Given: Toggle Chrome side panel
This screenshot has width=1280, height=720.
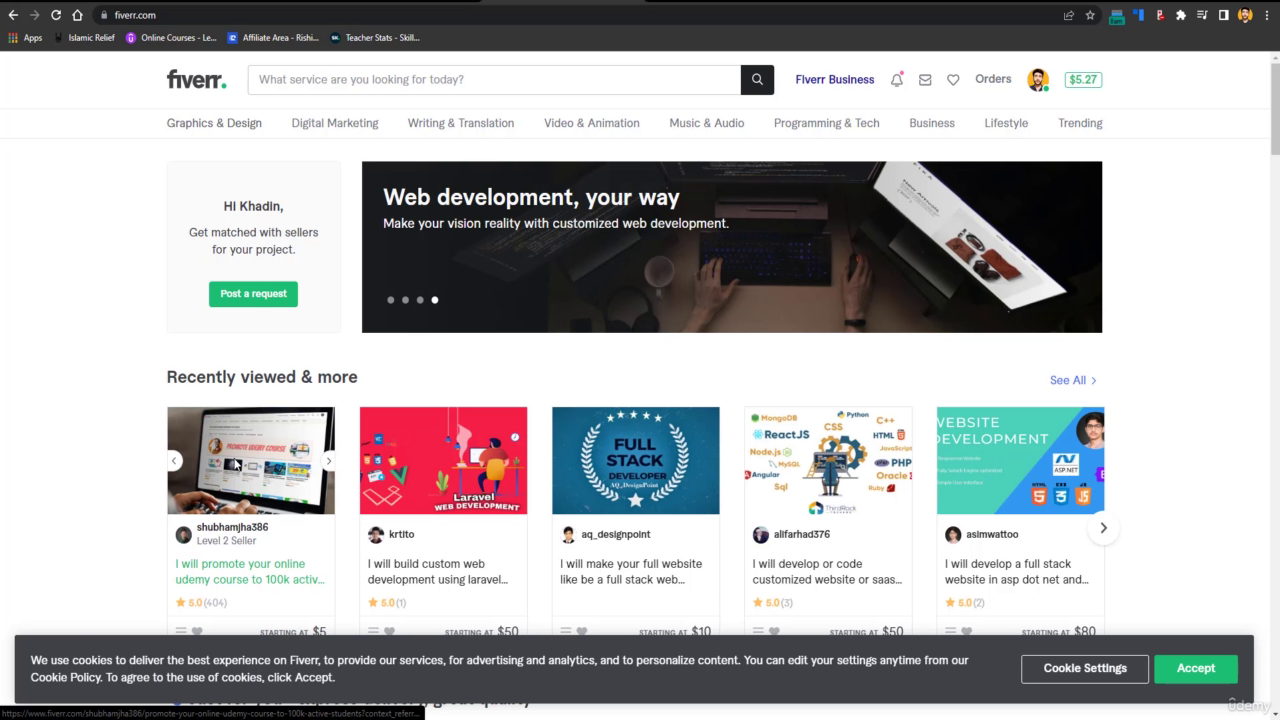Looking at the screenshot, I should (x=1223, y=15).
